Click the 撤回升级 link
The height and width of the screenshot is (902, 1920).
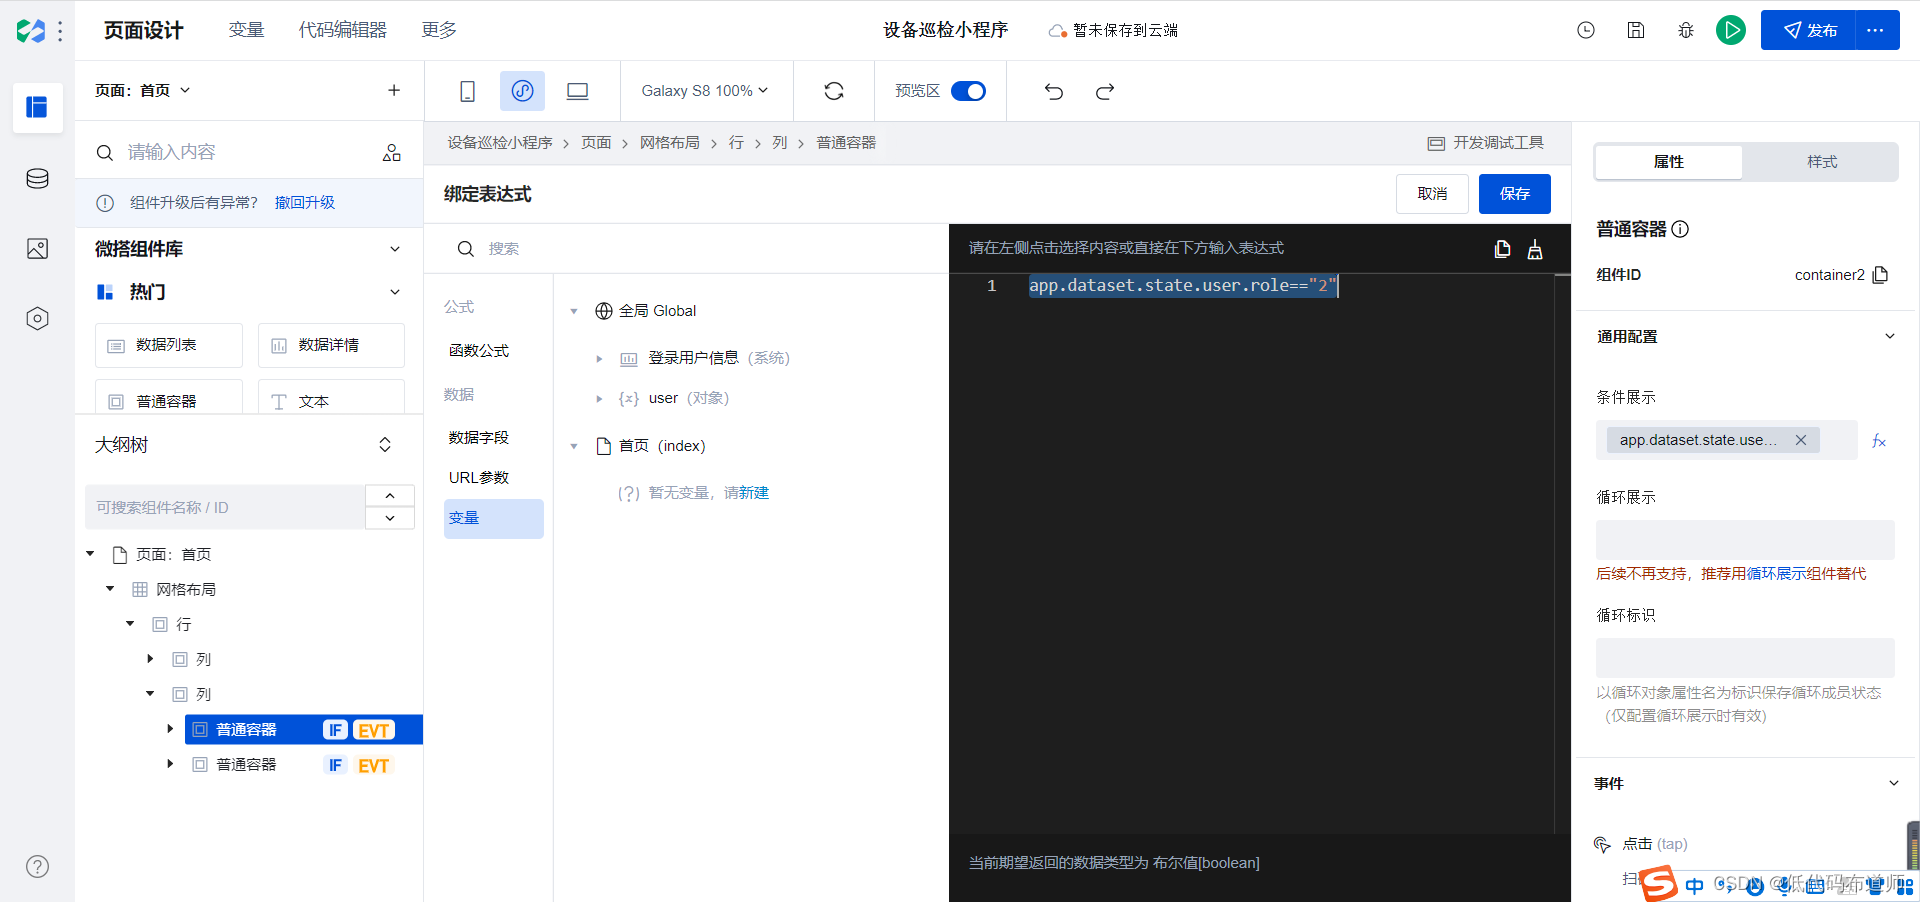(x=305, y=202)
